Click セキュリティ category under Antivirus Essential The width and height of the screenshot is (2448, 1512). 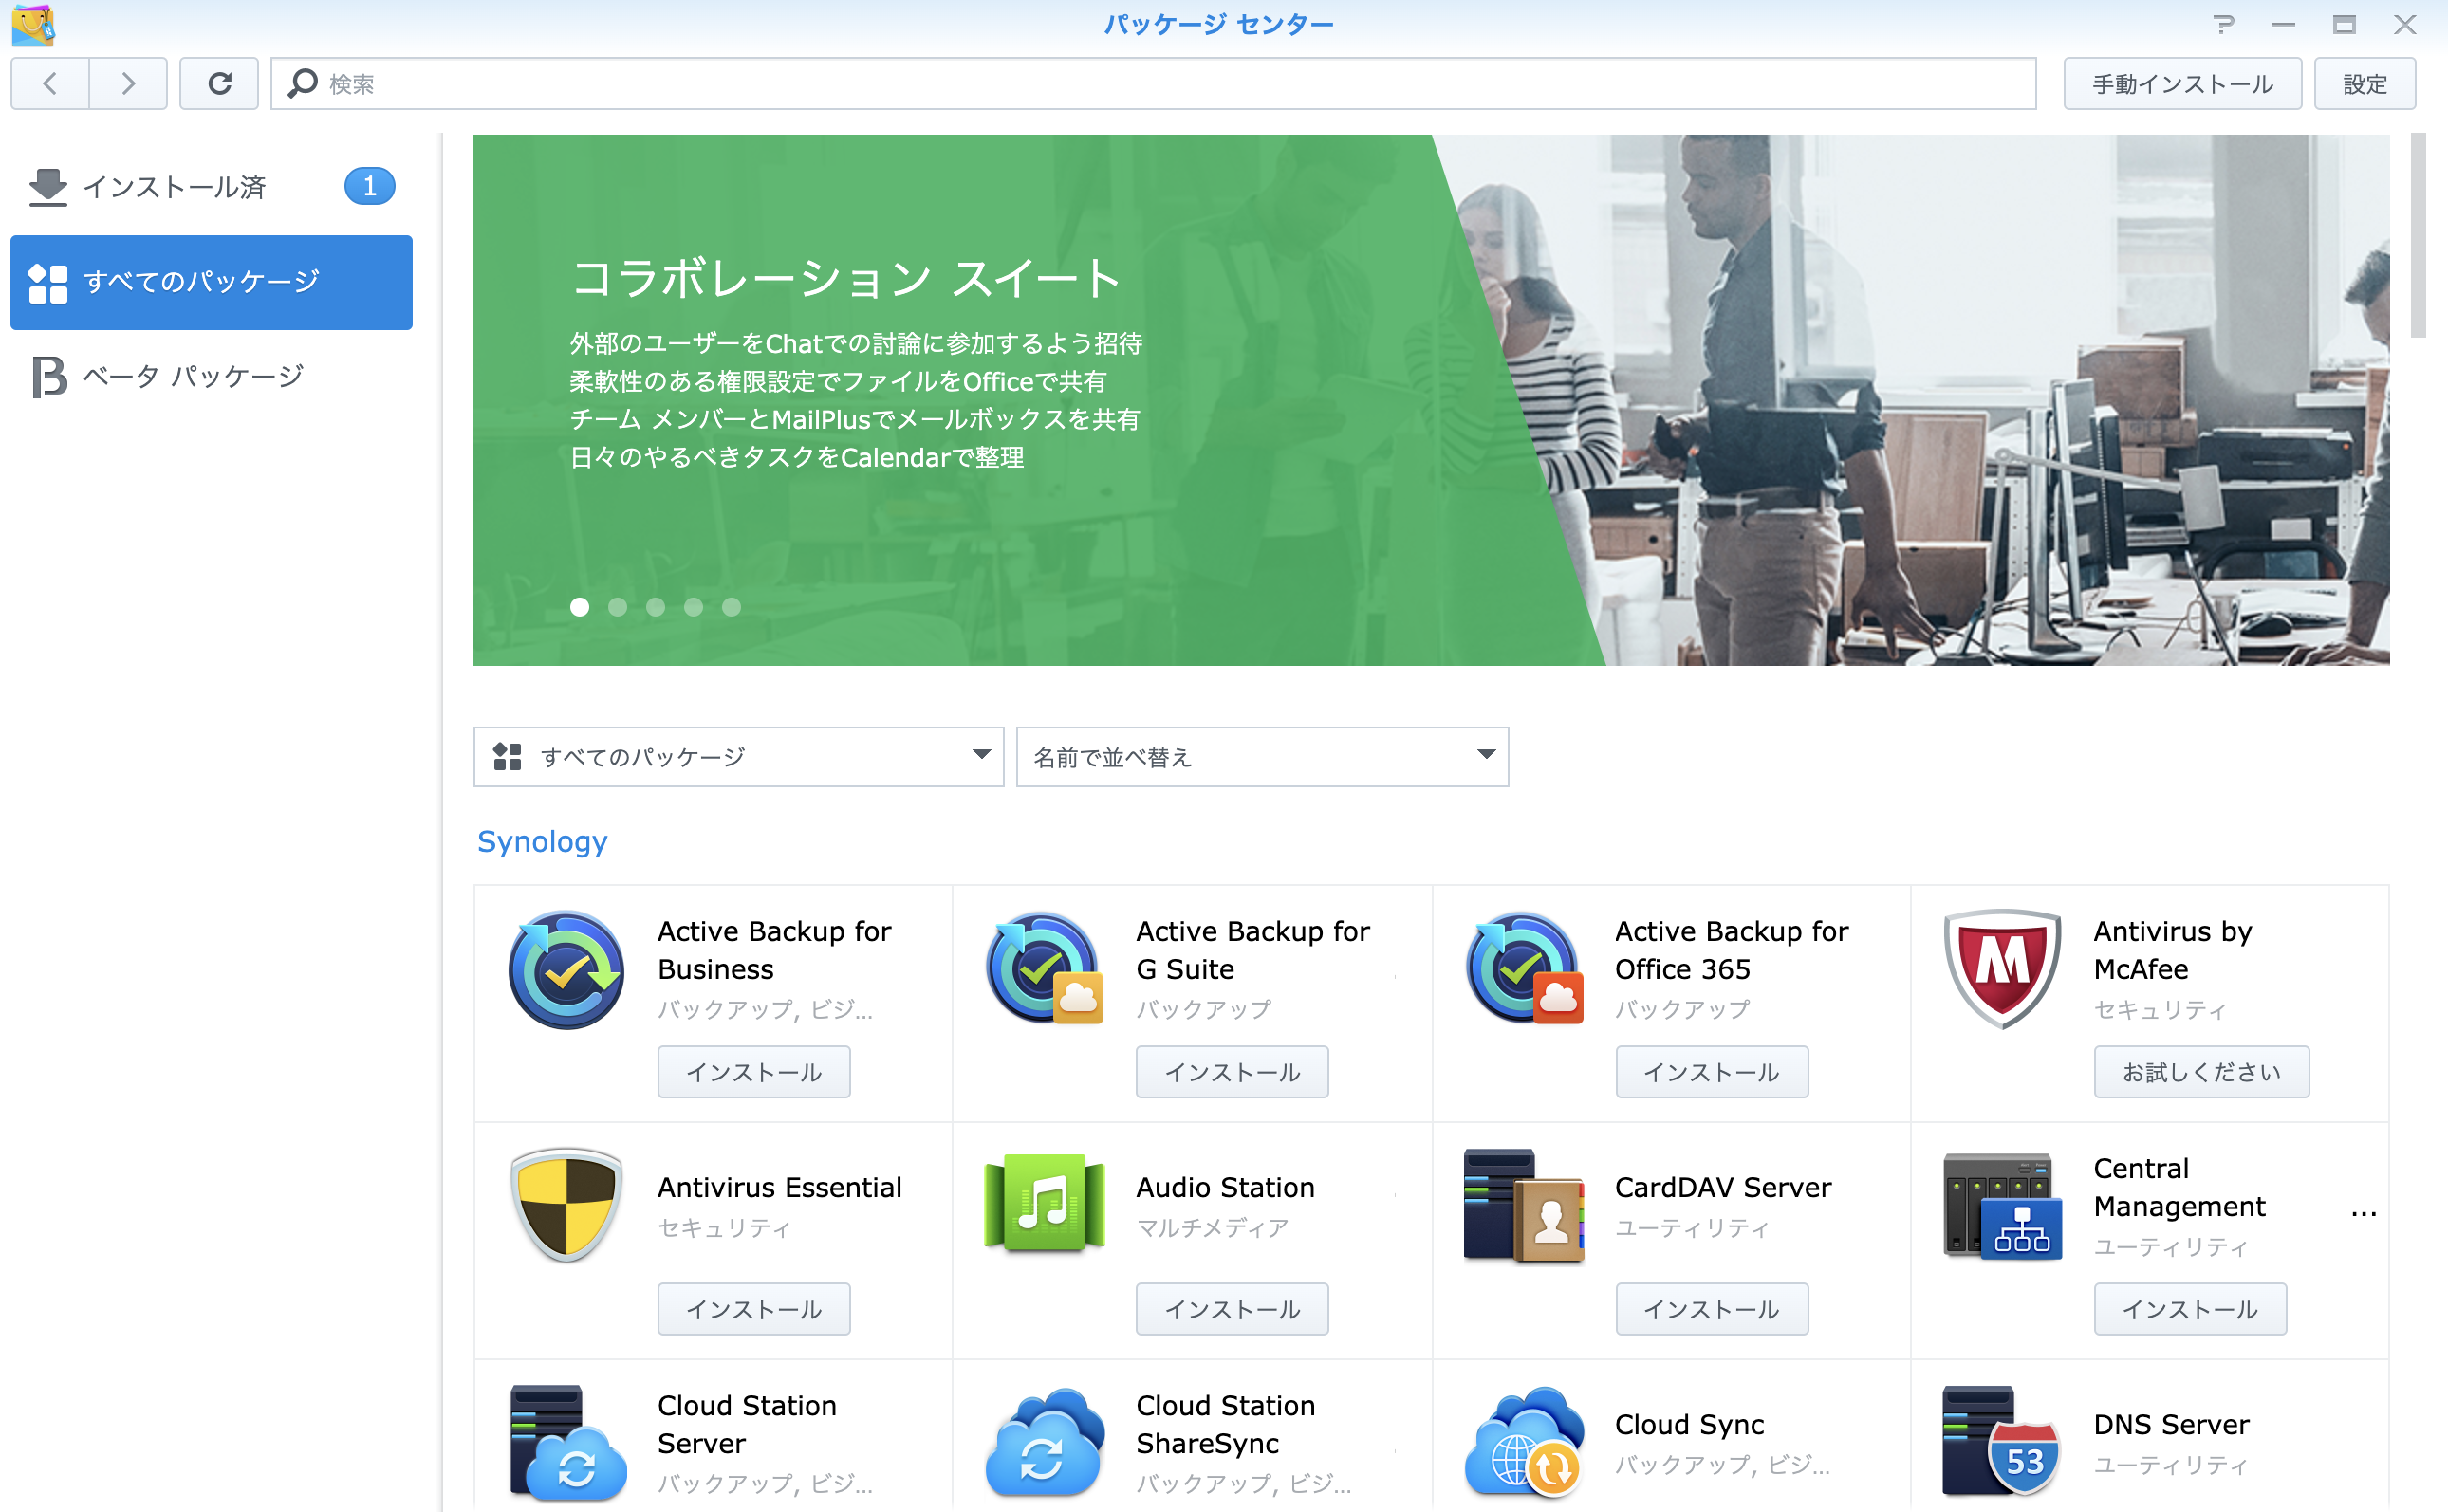[x=724, y=1227]
